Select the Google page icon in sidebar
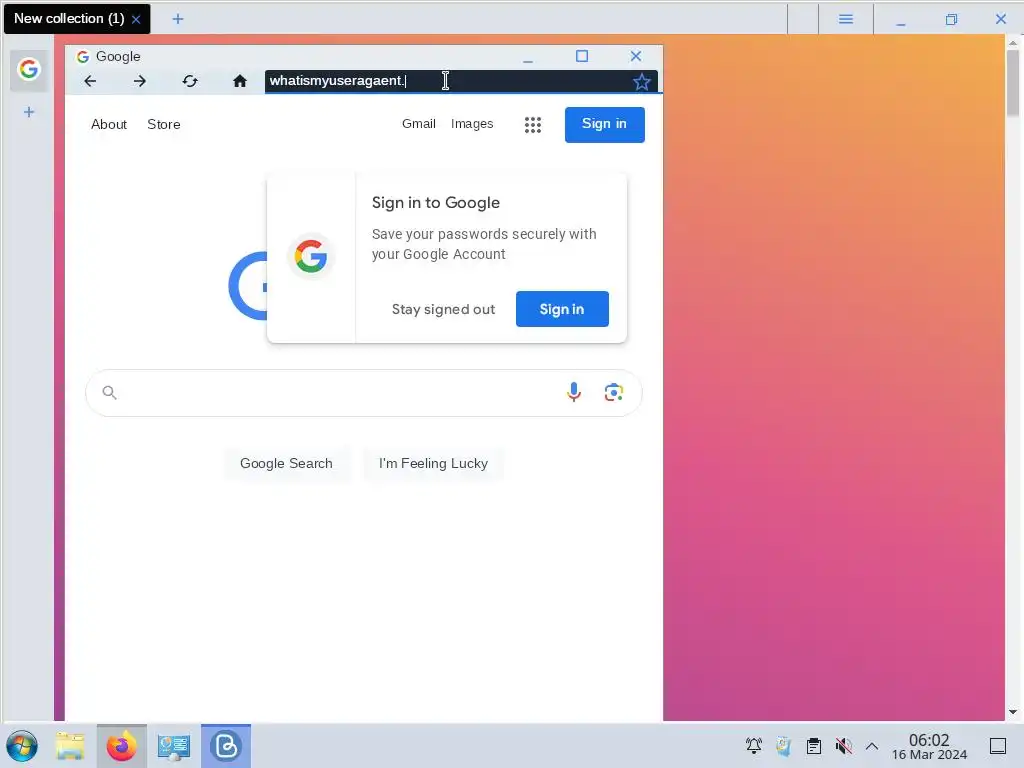Screen dimensions: 1024x768 click(29, 69)
